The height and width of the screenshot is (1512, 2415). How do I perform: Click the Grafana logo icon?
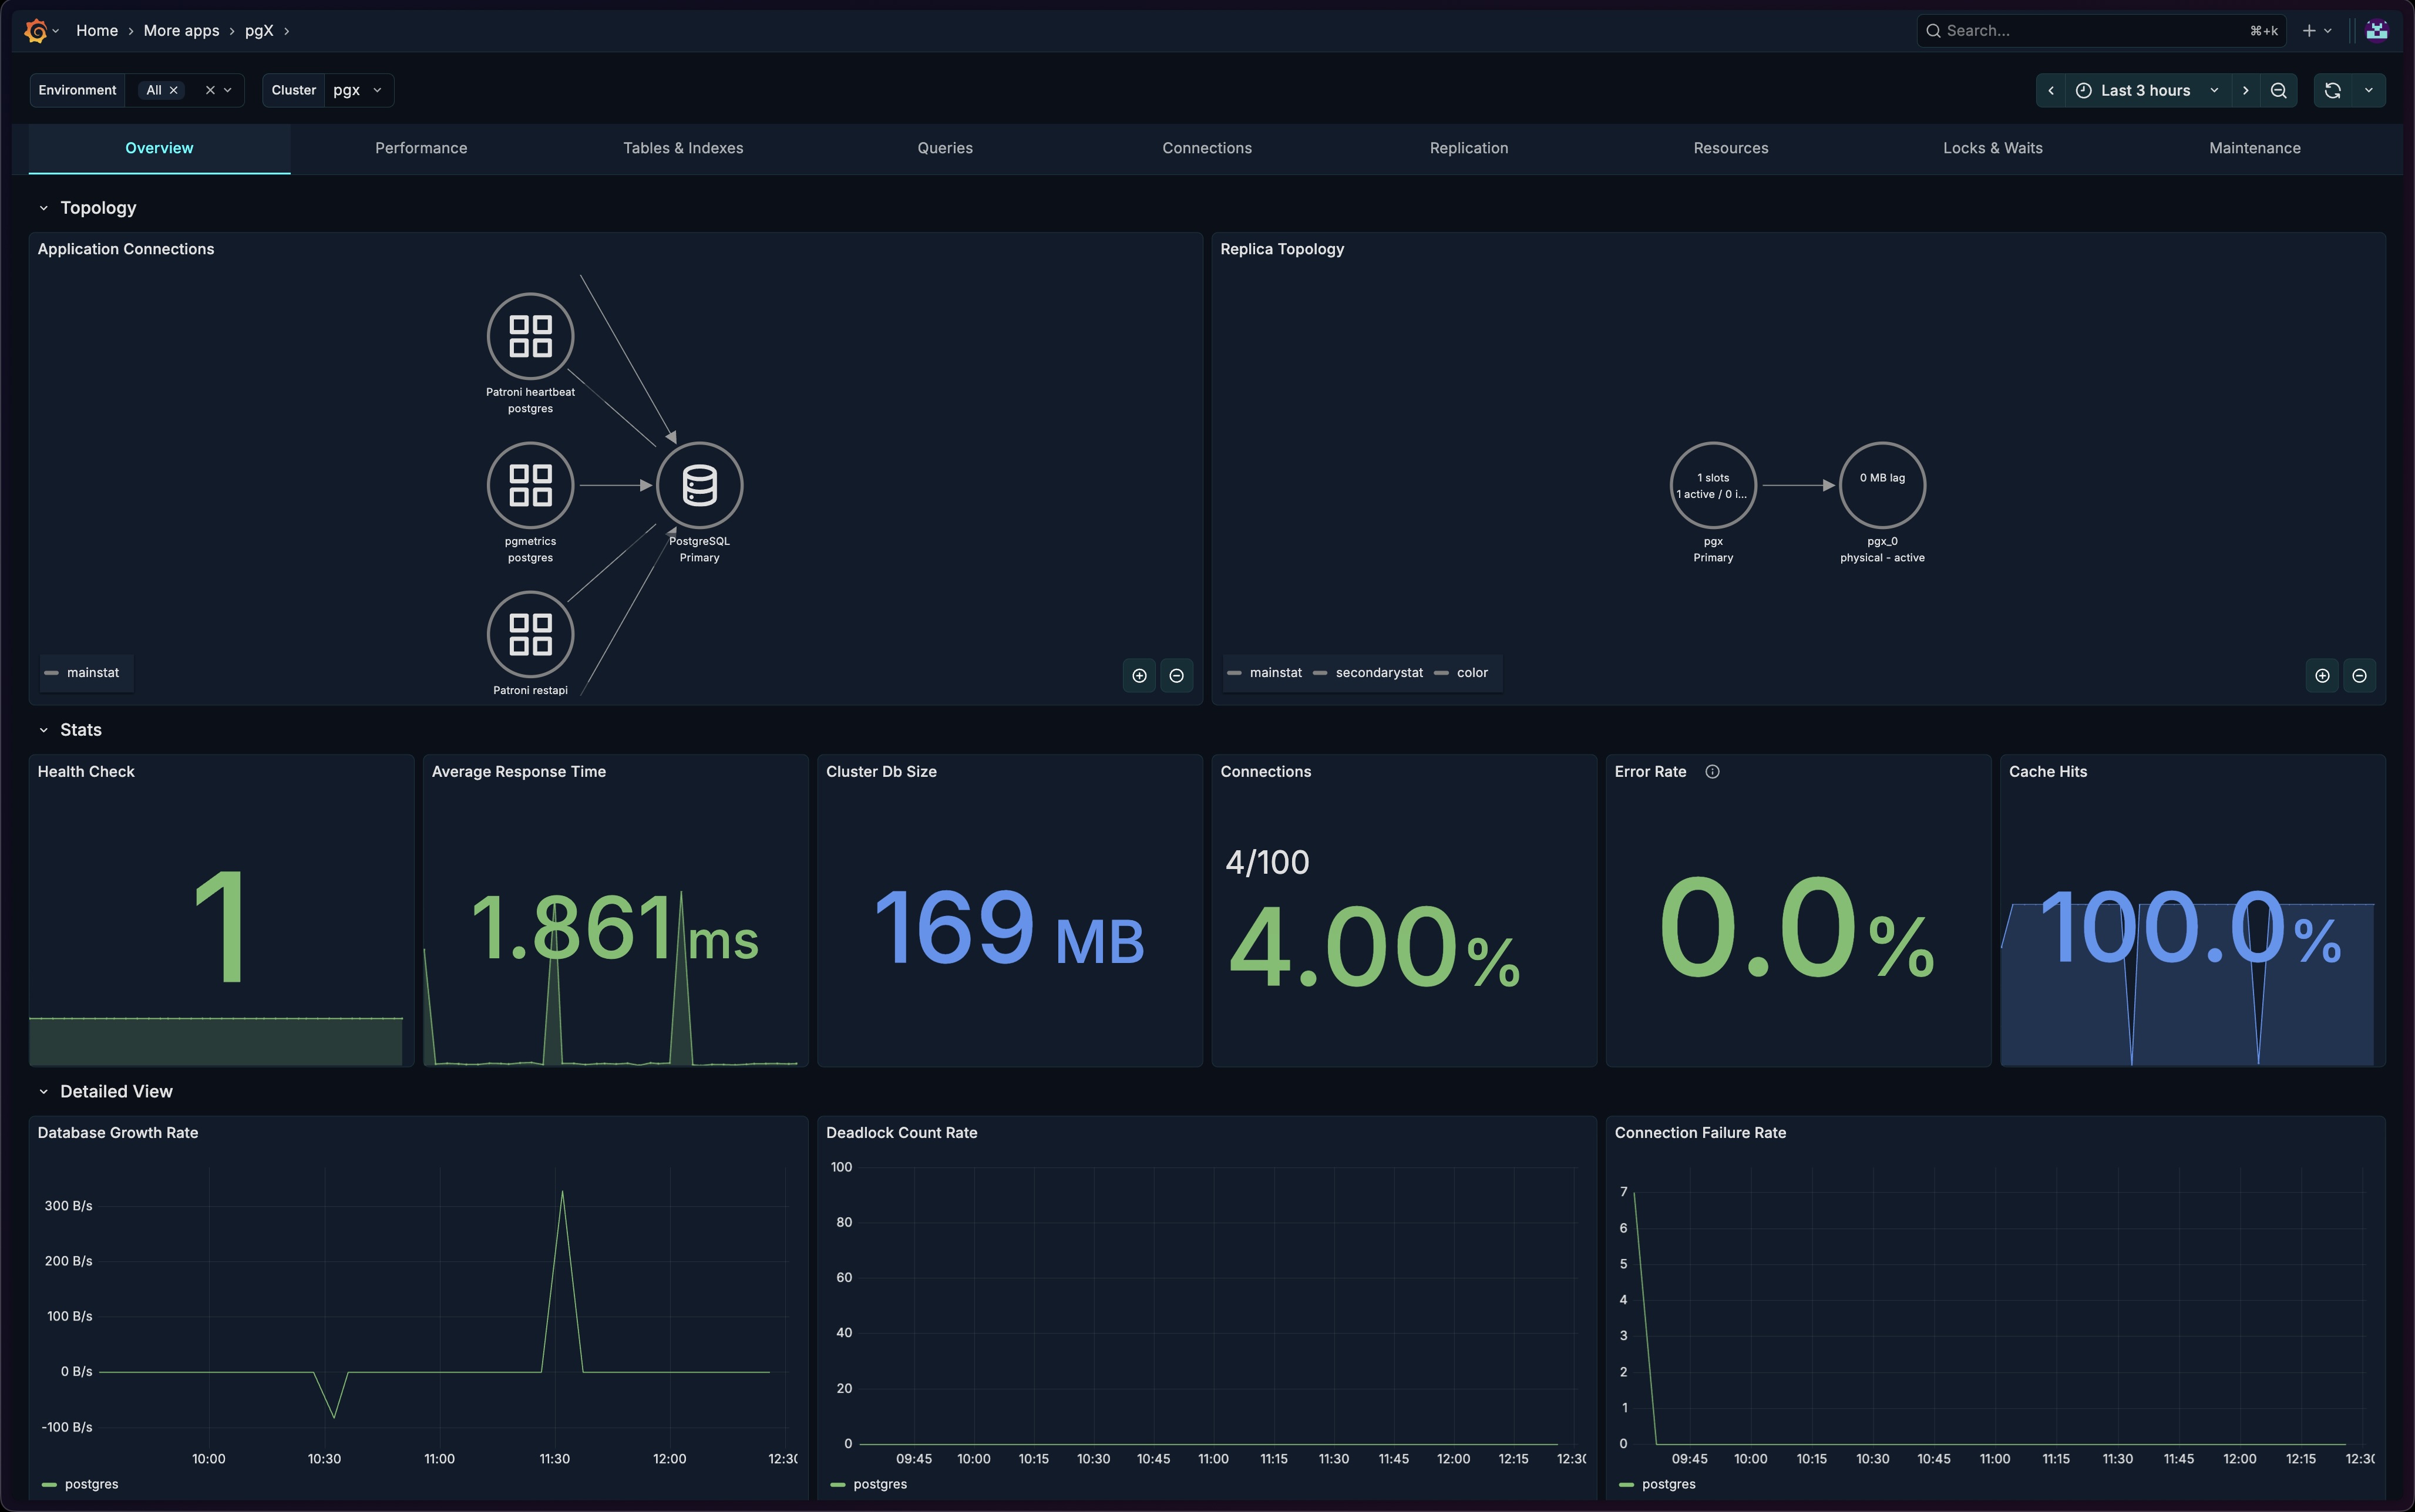pos(36,31)
